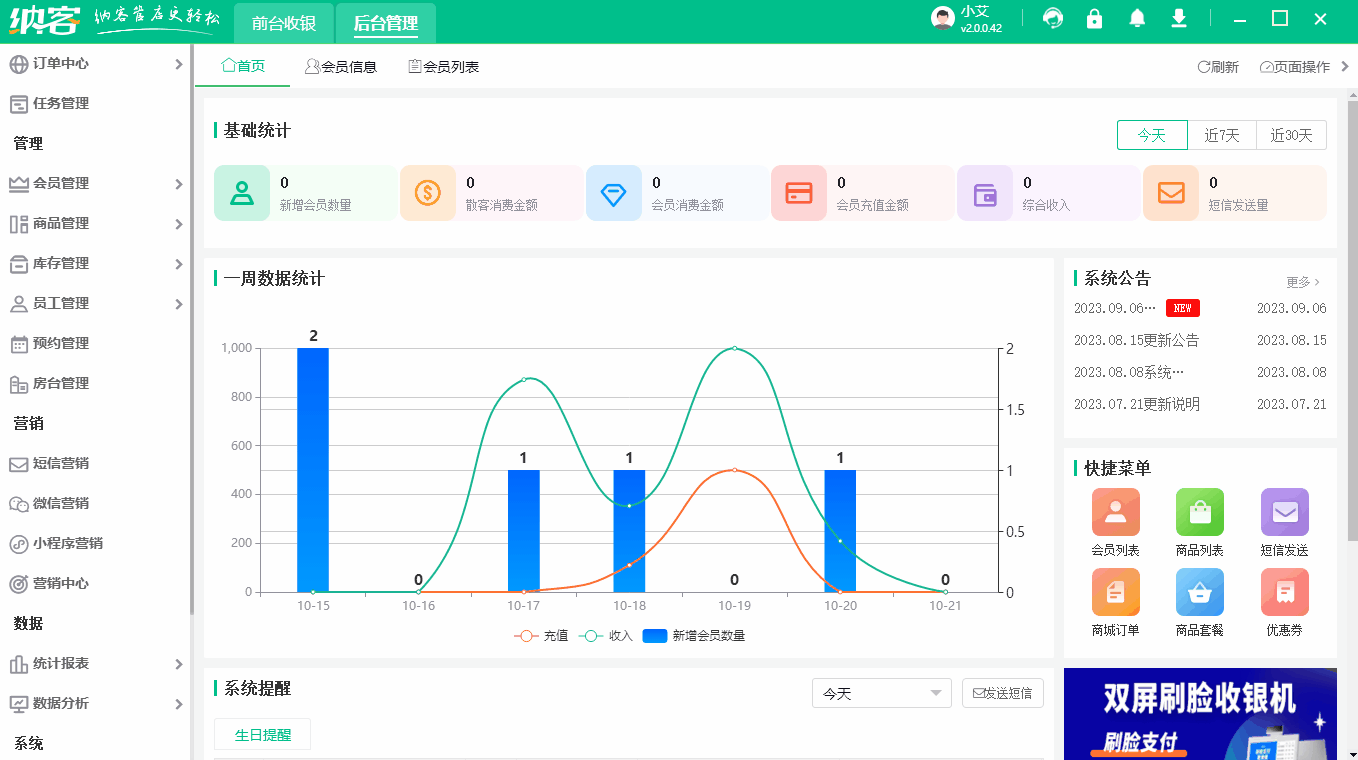
Task: Click the 发送短信 button
Action: (x=1002, y=692)
